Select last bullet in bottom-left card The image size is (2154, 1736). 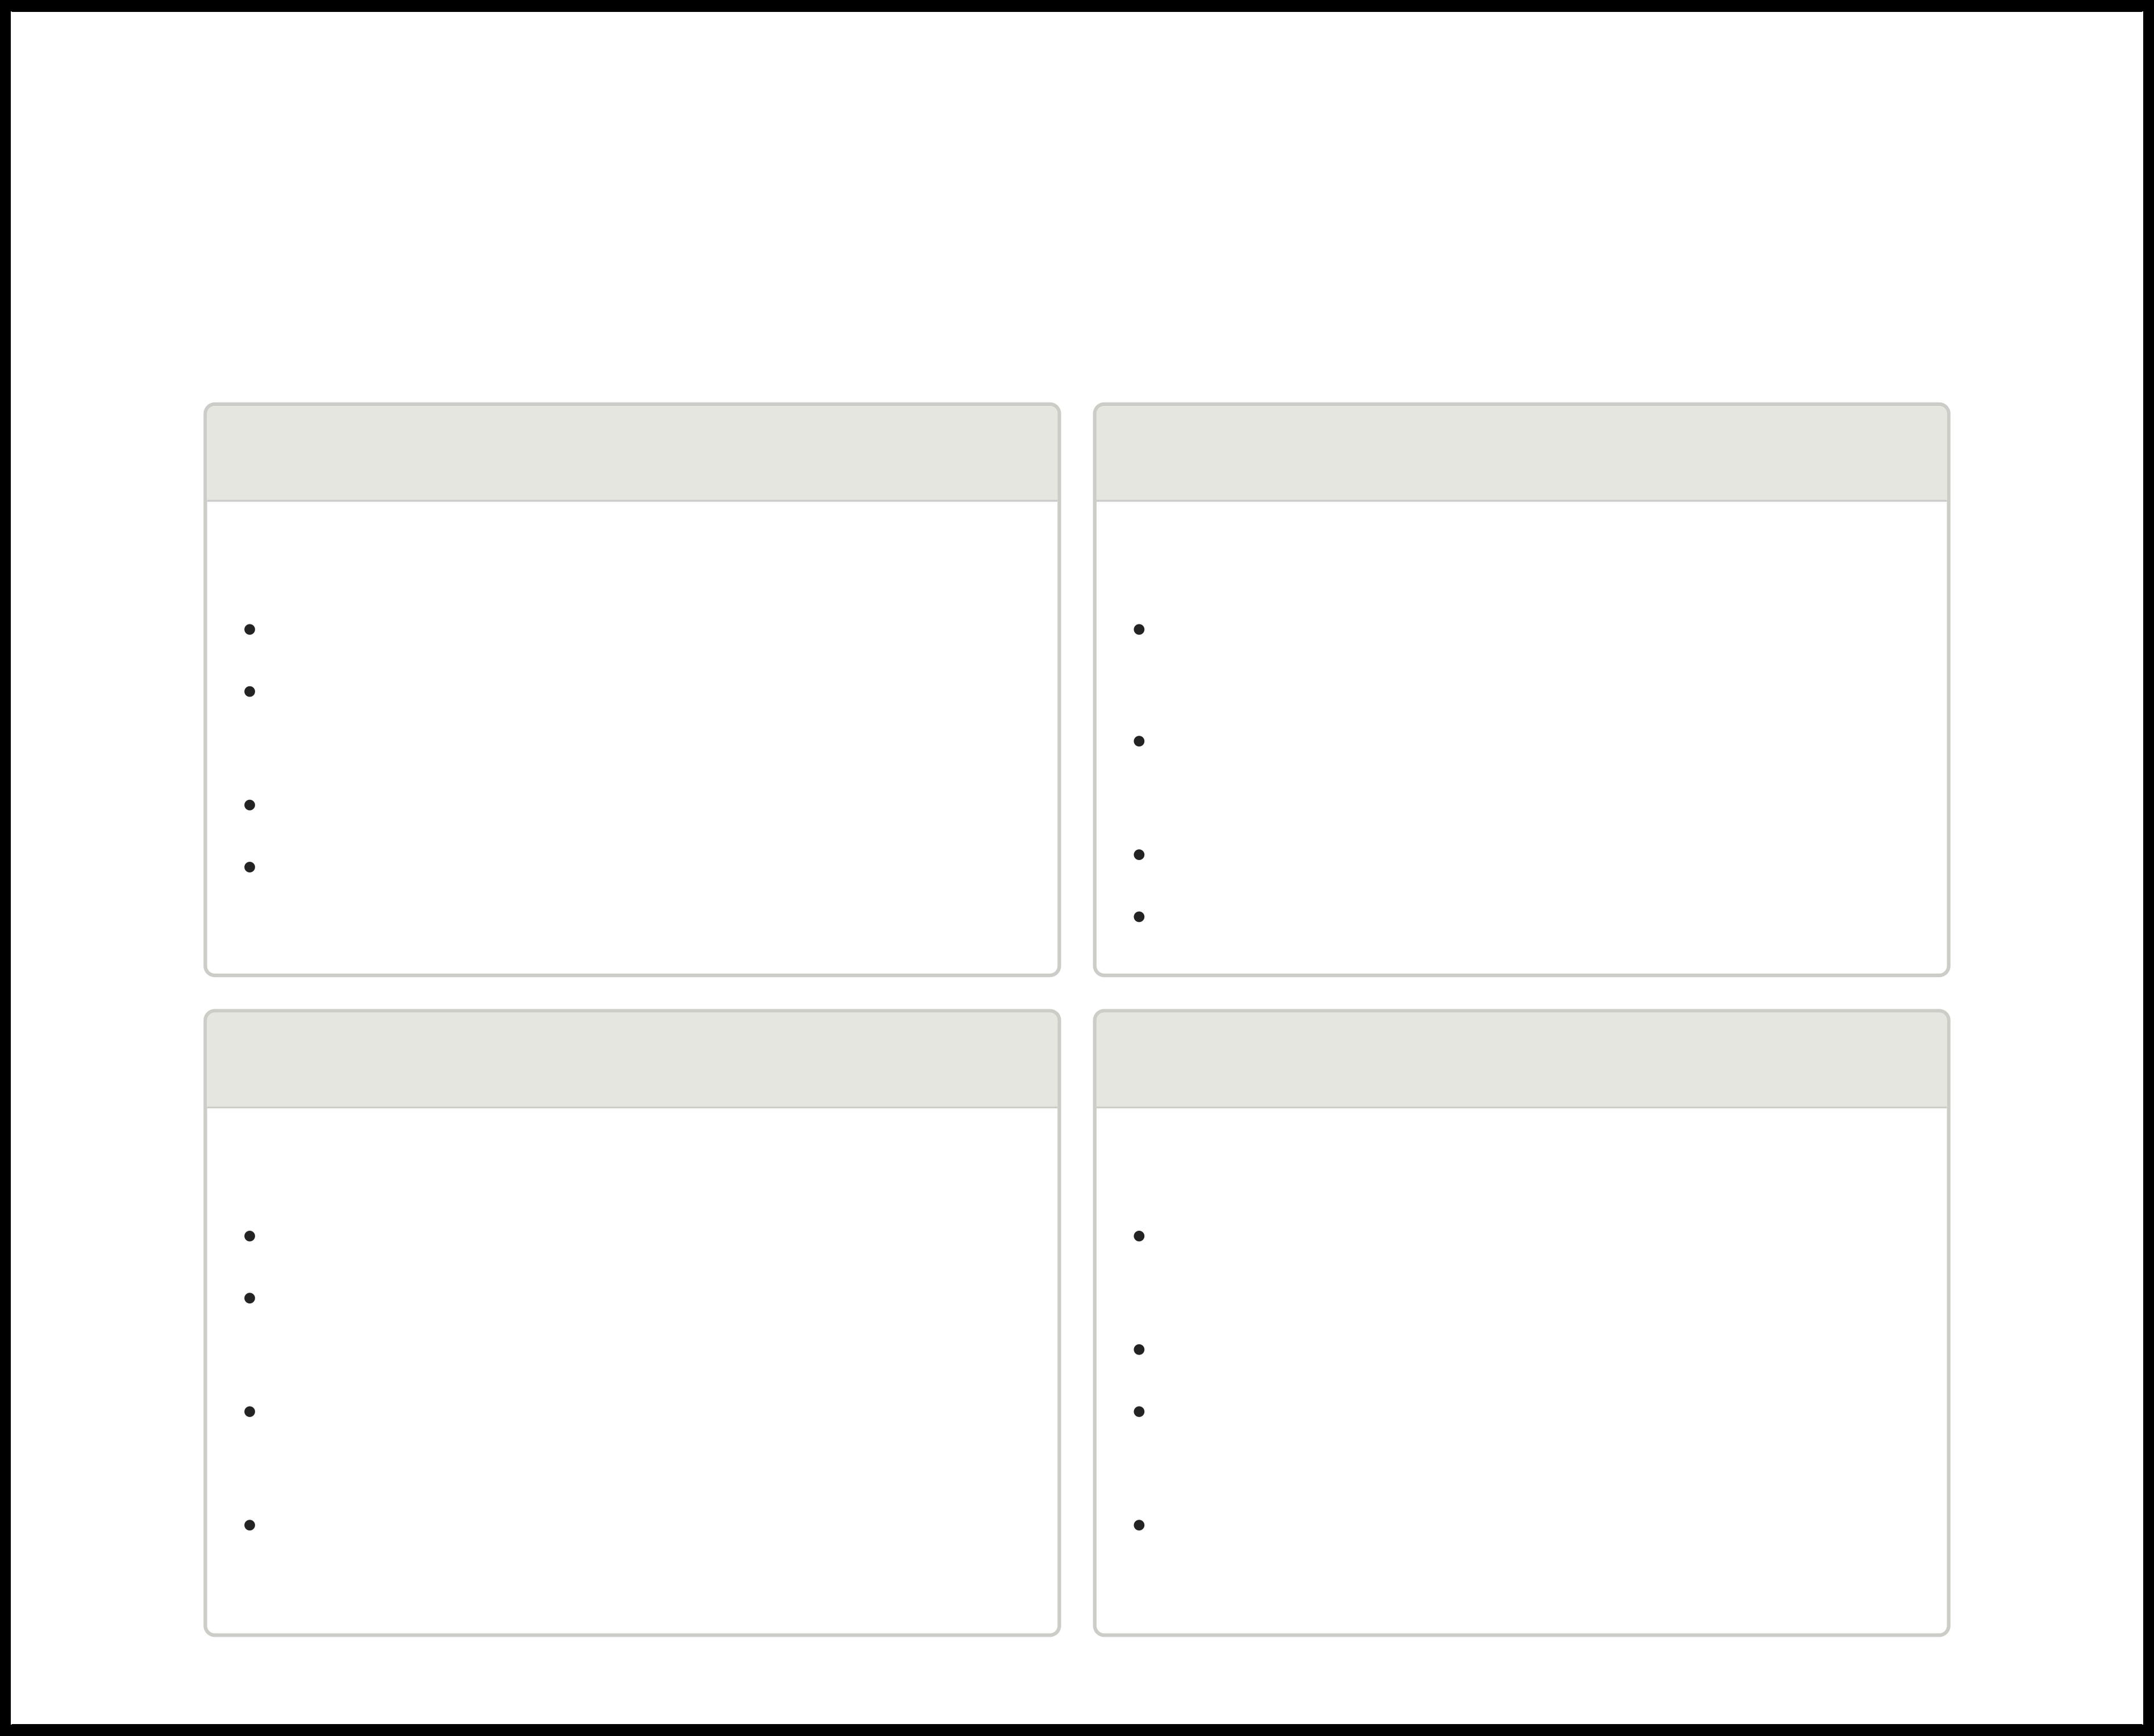click(250, 1525)
